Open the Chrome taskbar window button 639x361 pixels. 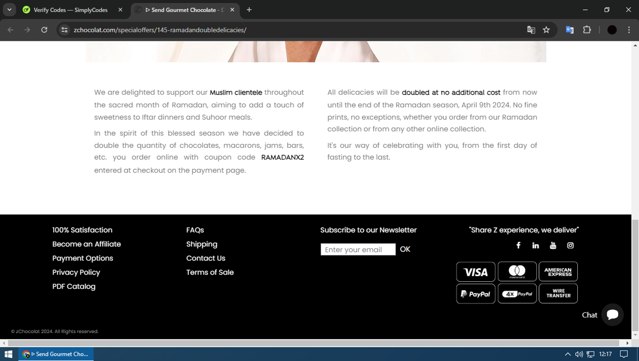(56, 354)
